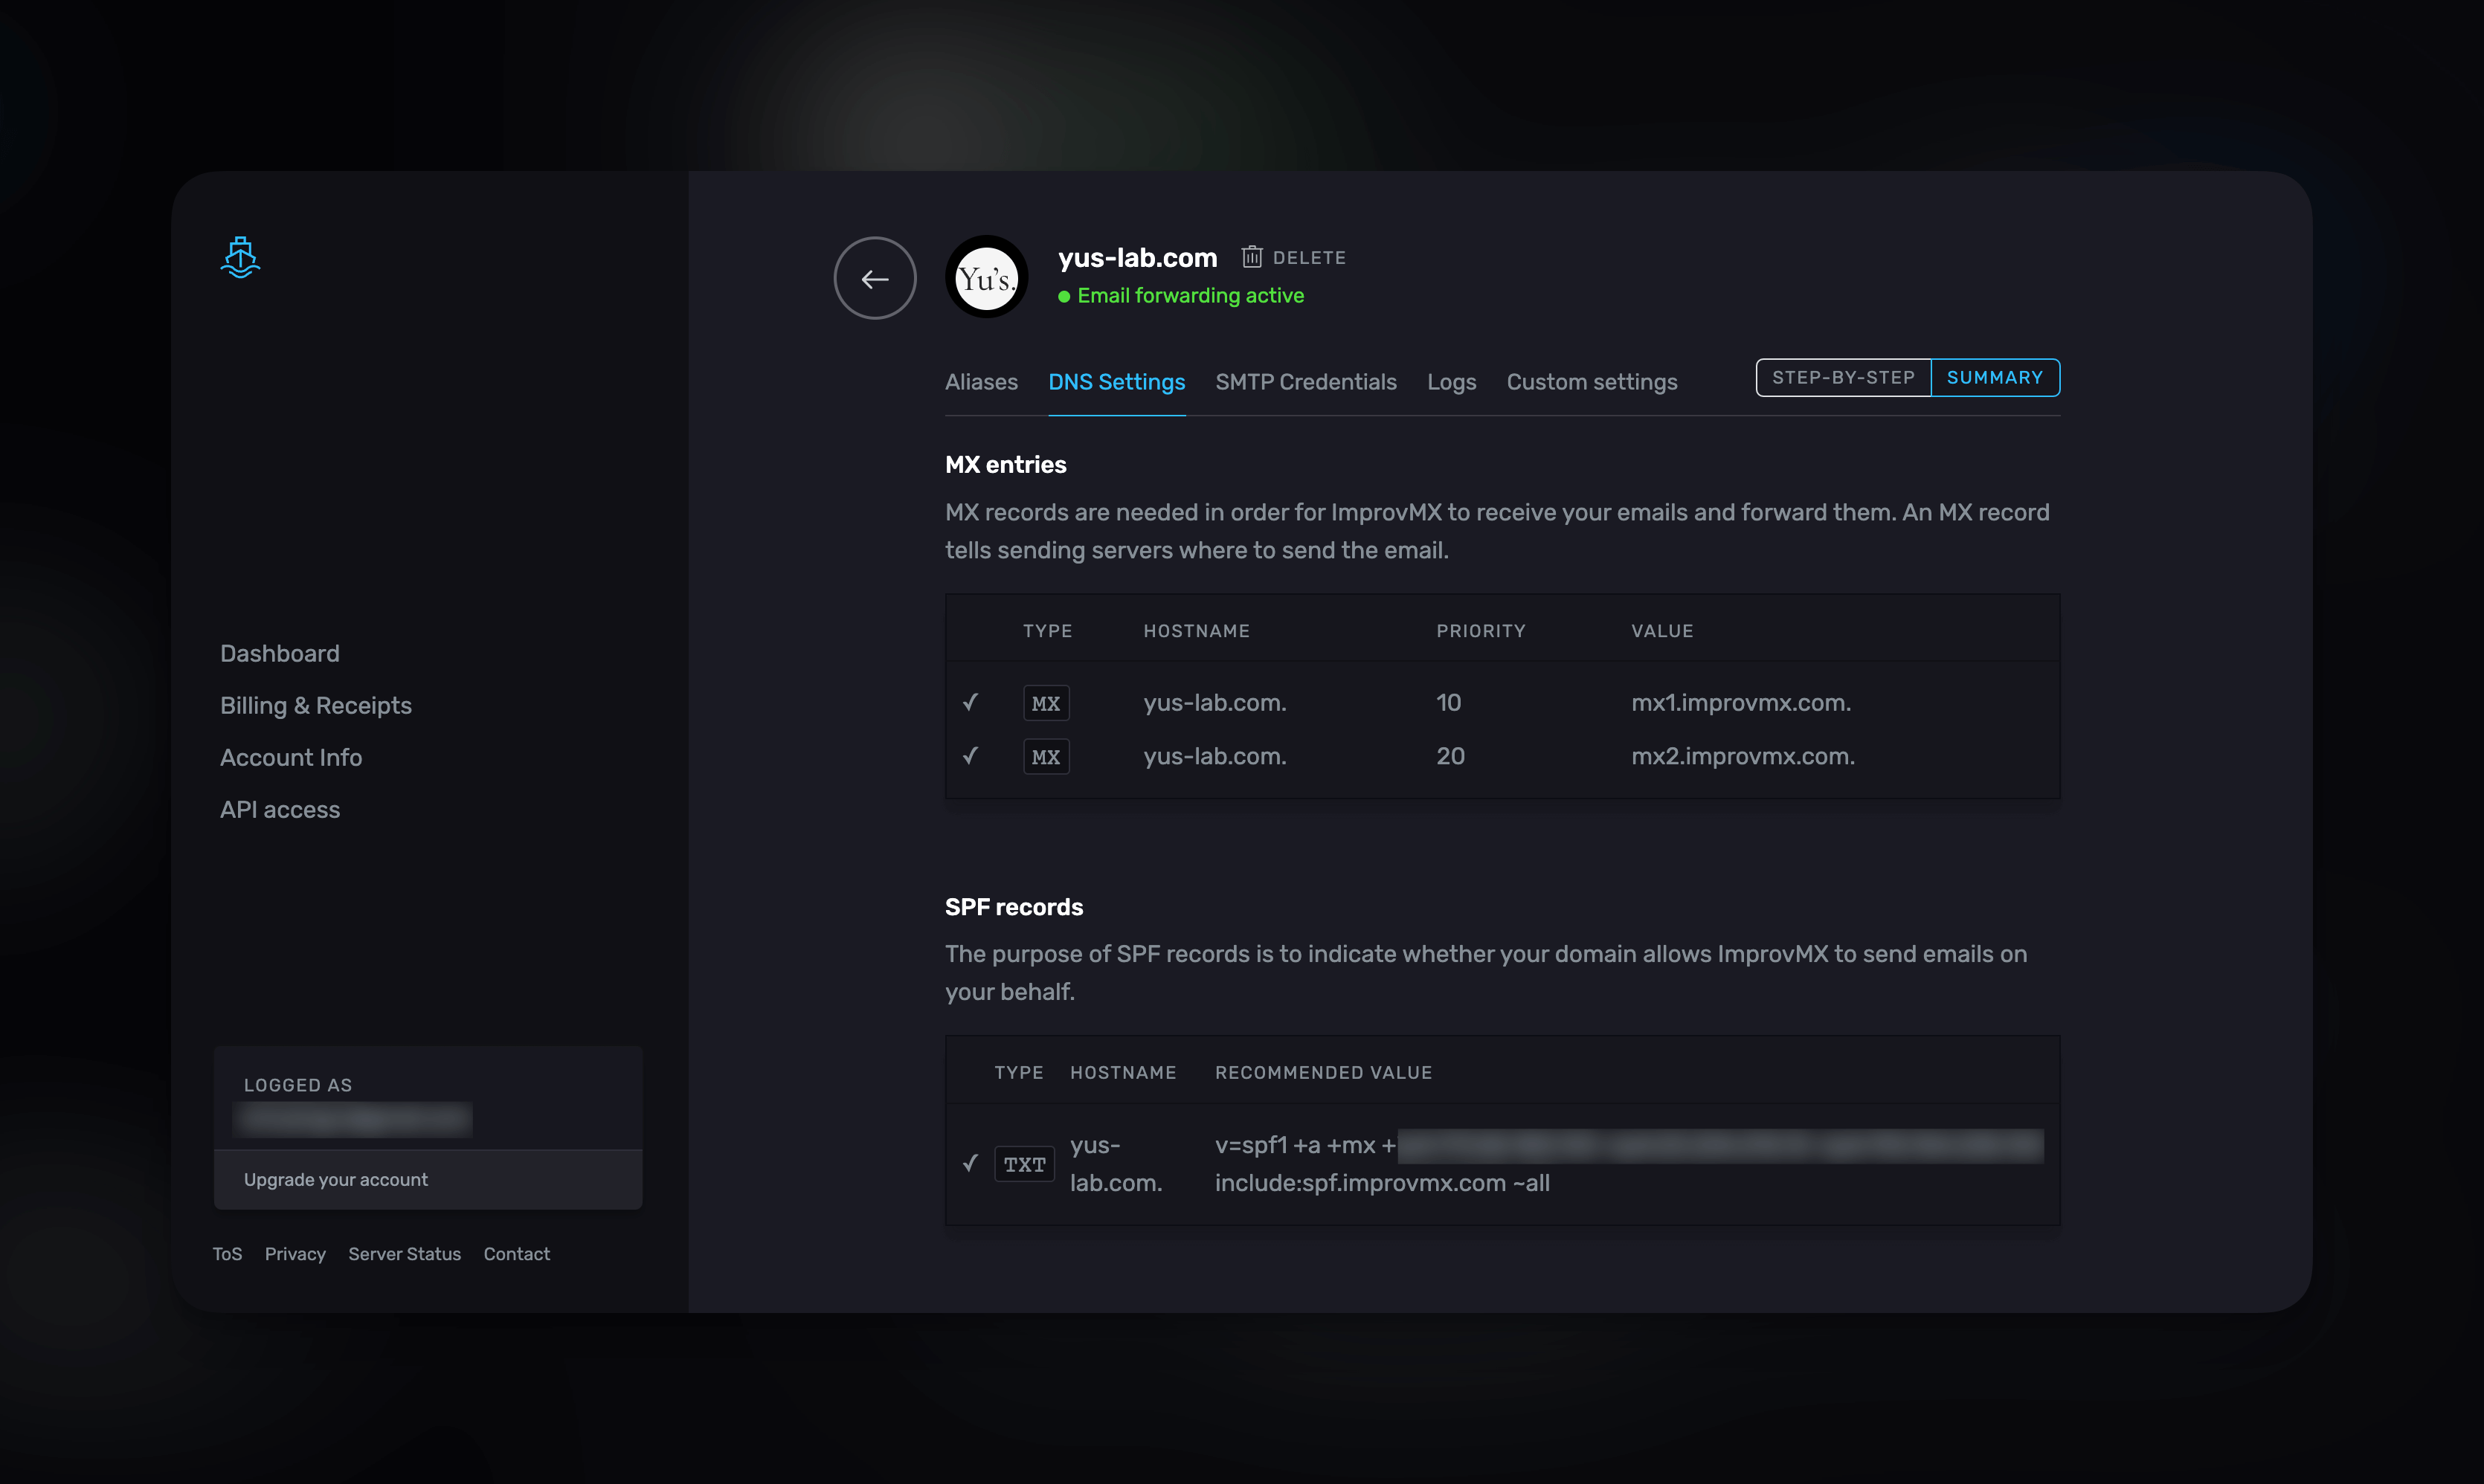Select the DNS Settings tab
The image size is (2484, 1484).
click(1116, 382)
